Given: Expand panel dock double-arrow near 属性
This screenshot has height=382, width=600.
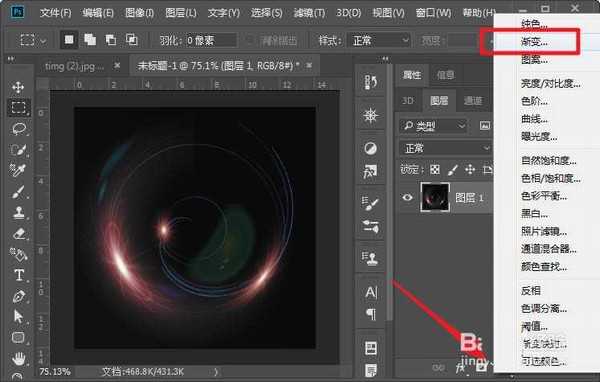Looking at the screenshot, I should pyautogui.click(x=385, y=59).
